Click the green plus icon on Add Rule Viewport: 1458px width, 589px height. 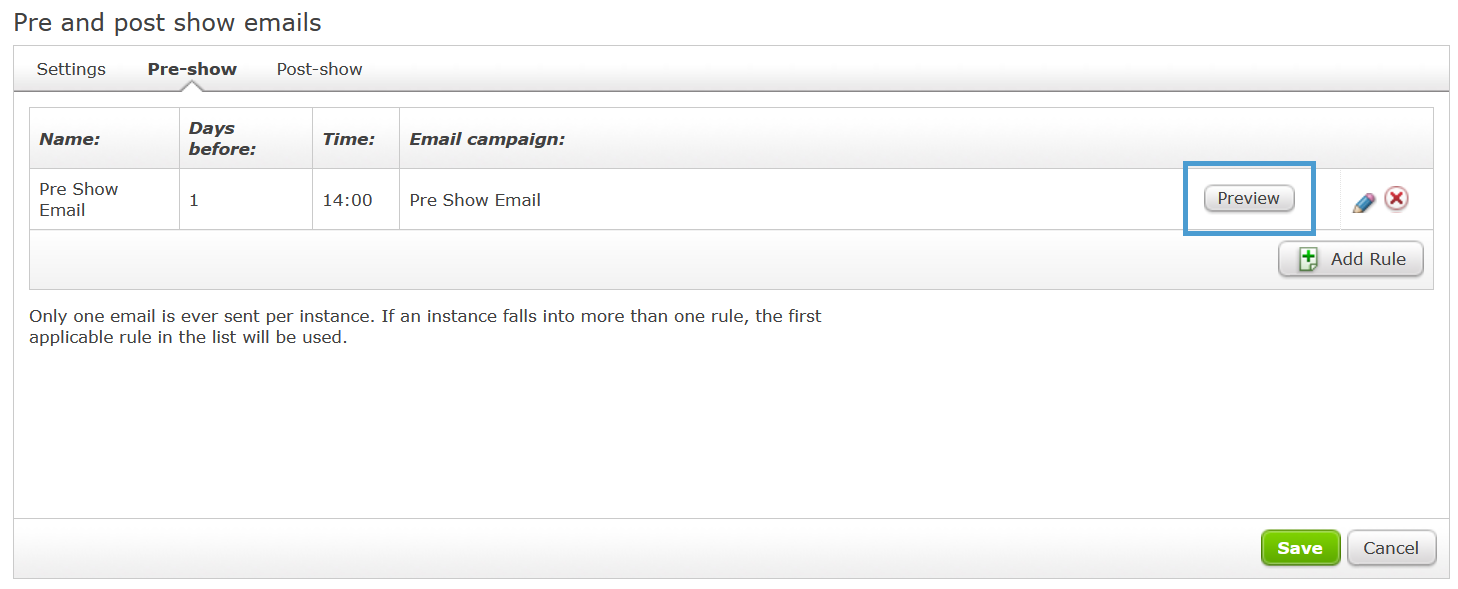point(1308,260)
